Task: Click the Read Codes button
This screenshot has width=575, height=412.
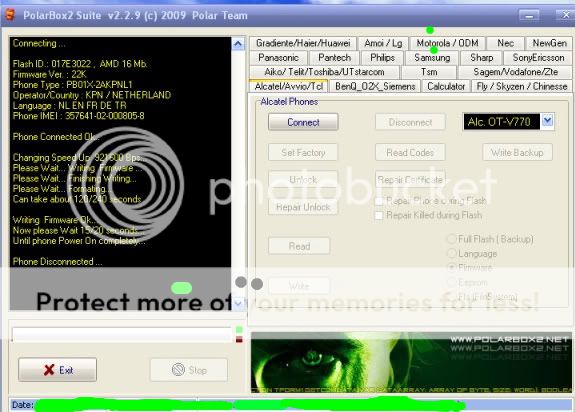Action: point(410,152)
